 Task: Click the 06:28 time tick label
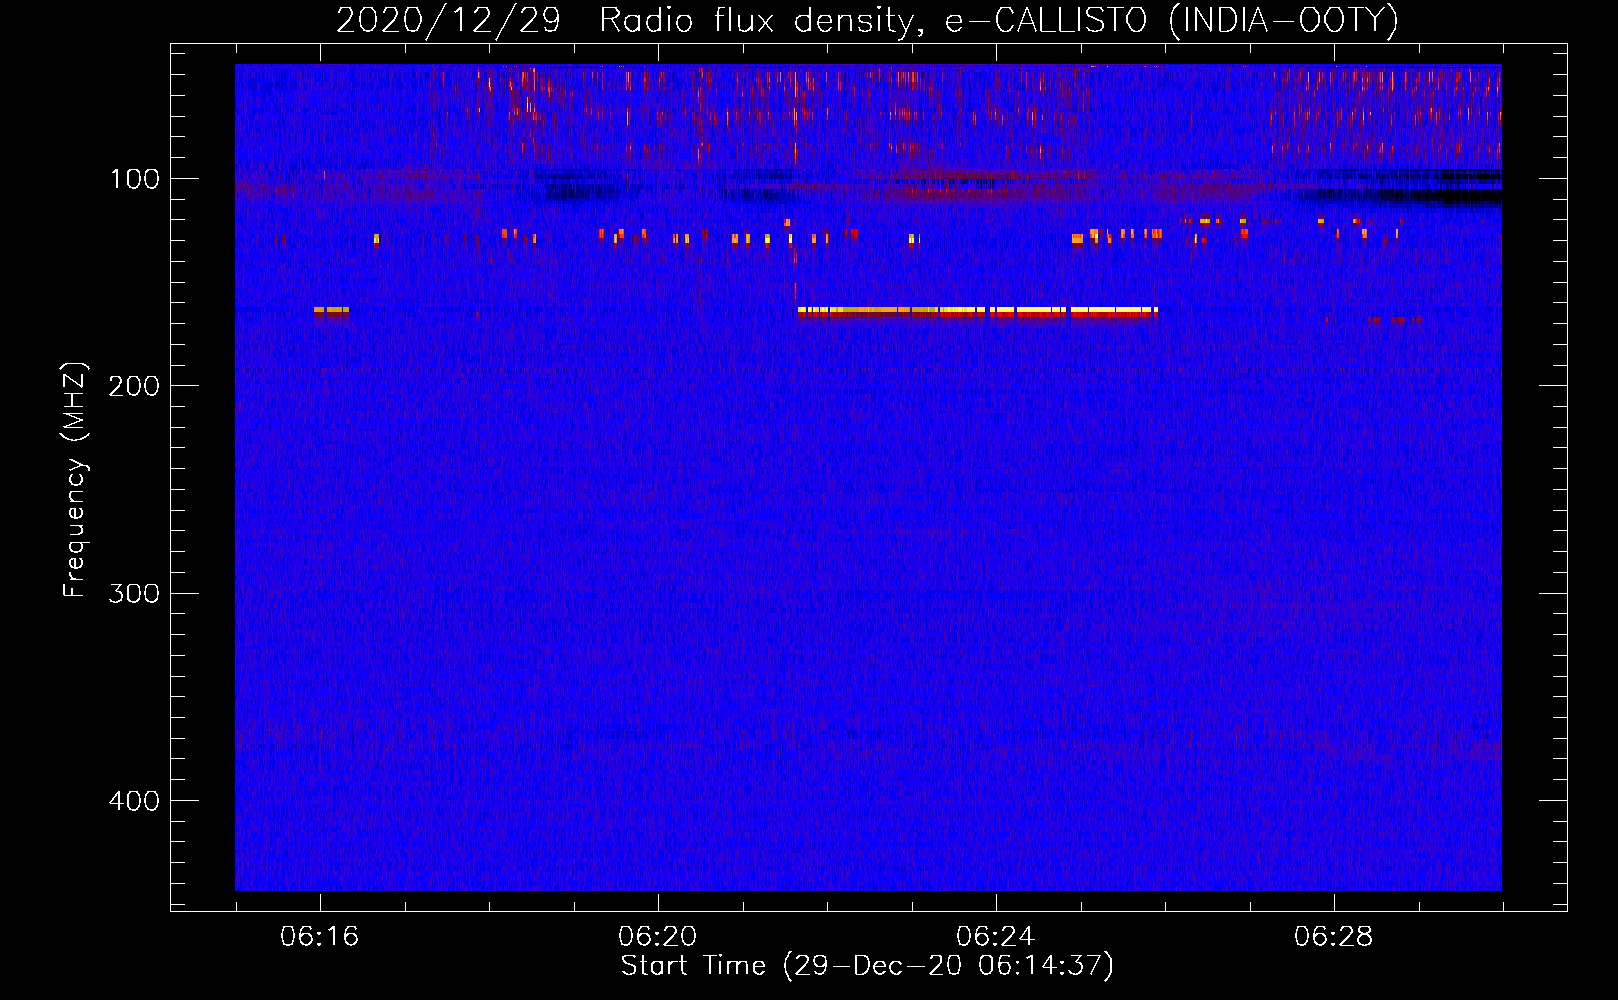[x=1334, y=937]
